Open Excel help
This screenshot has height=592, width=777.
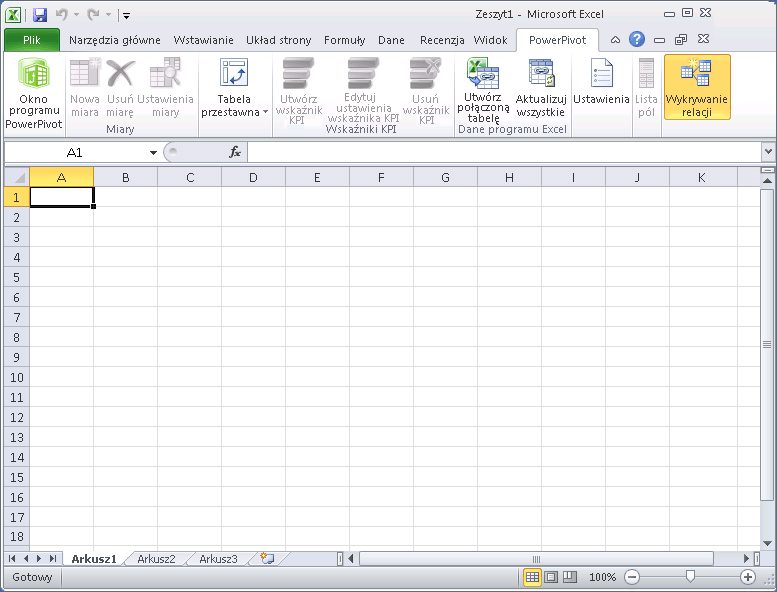(x=637, y=39)
